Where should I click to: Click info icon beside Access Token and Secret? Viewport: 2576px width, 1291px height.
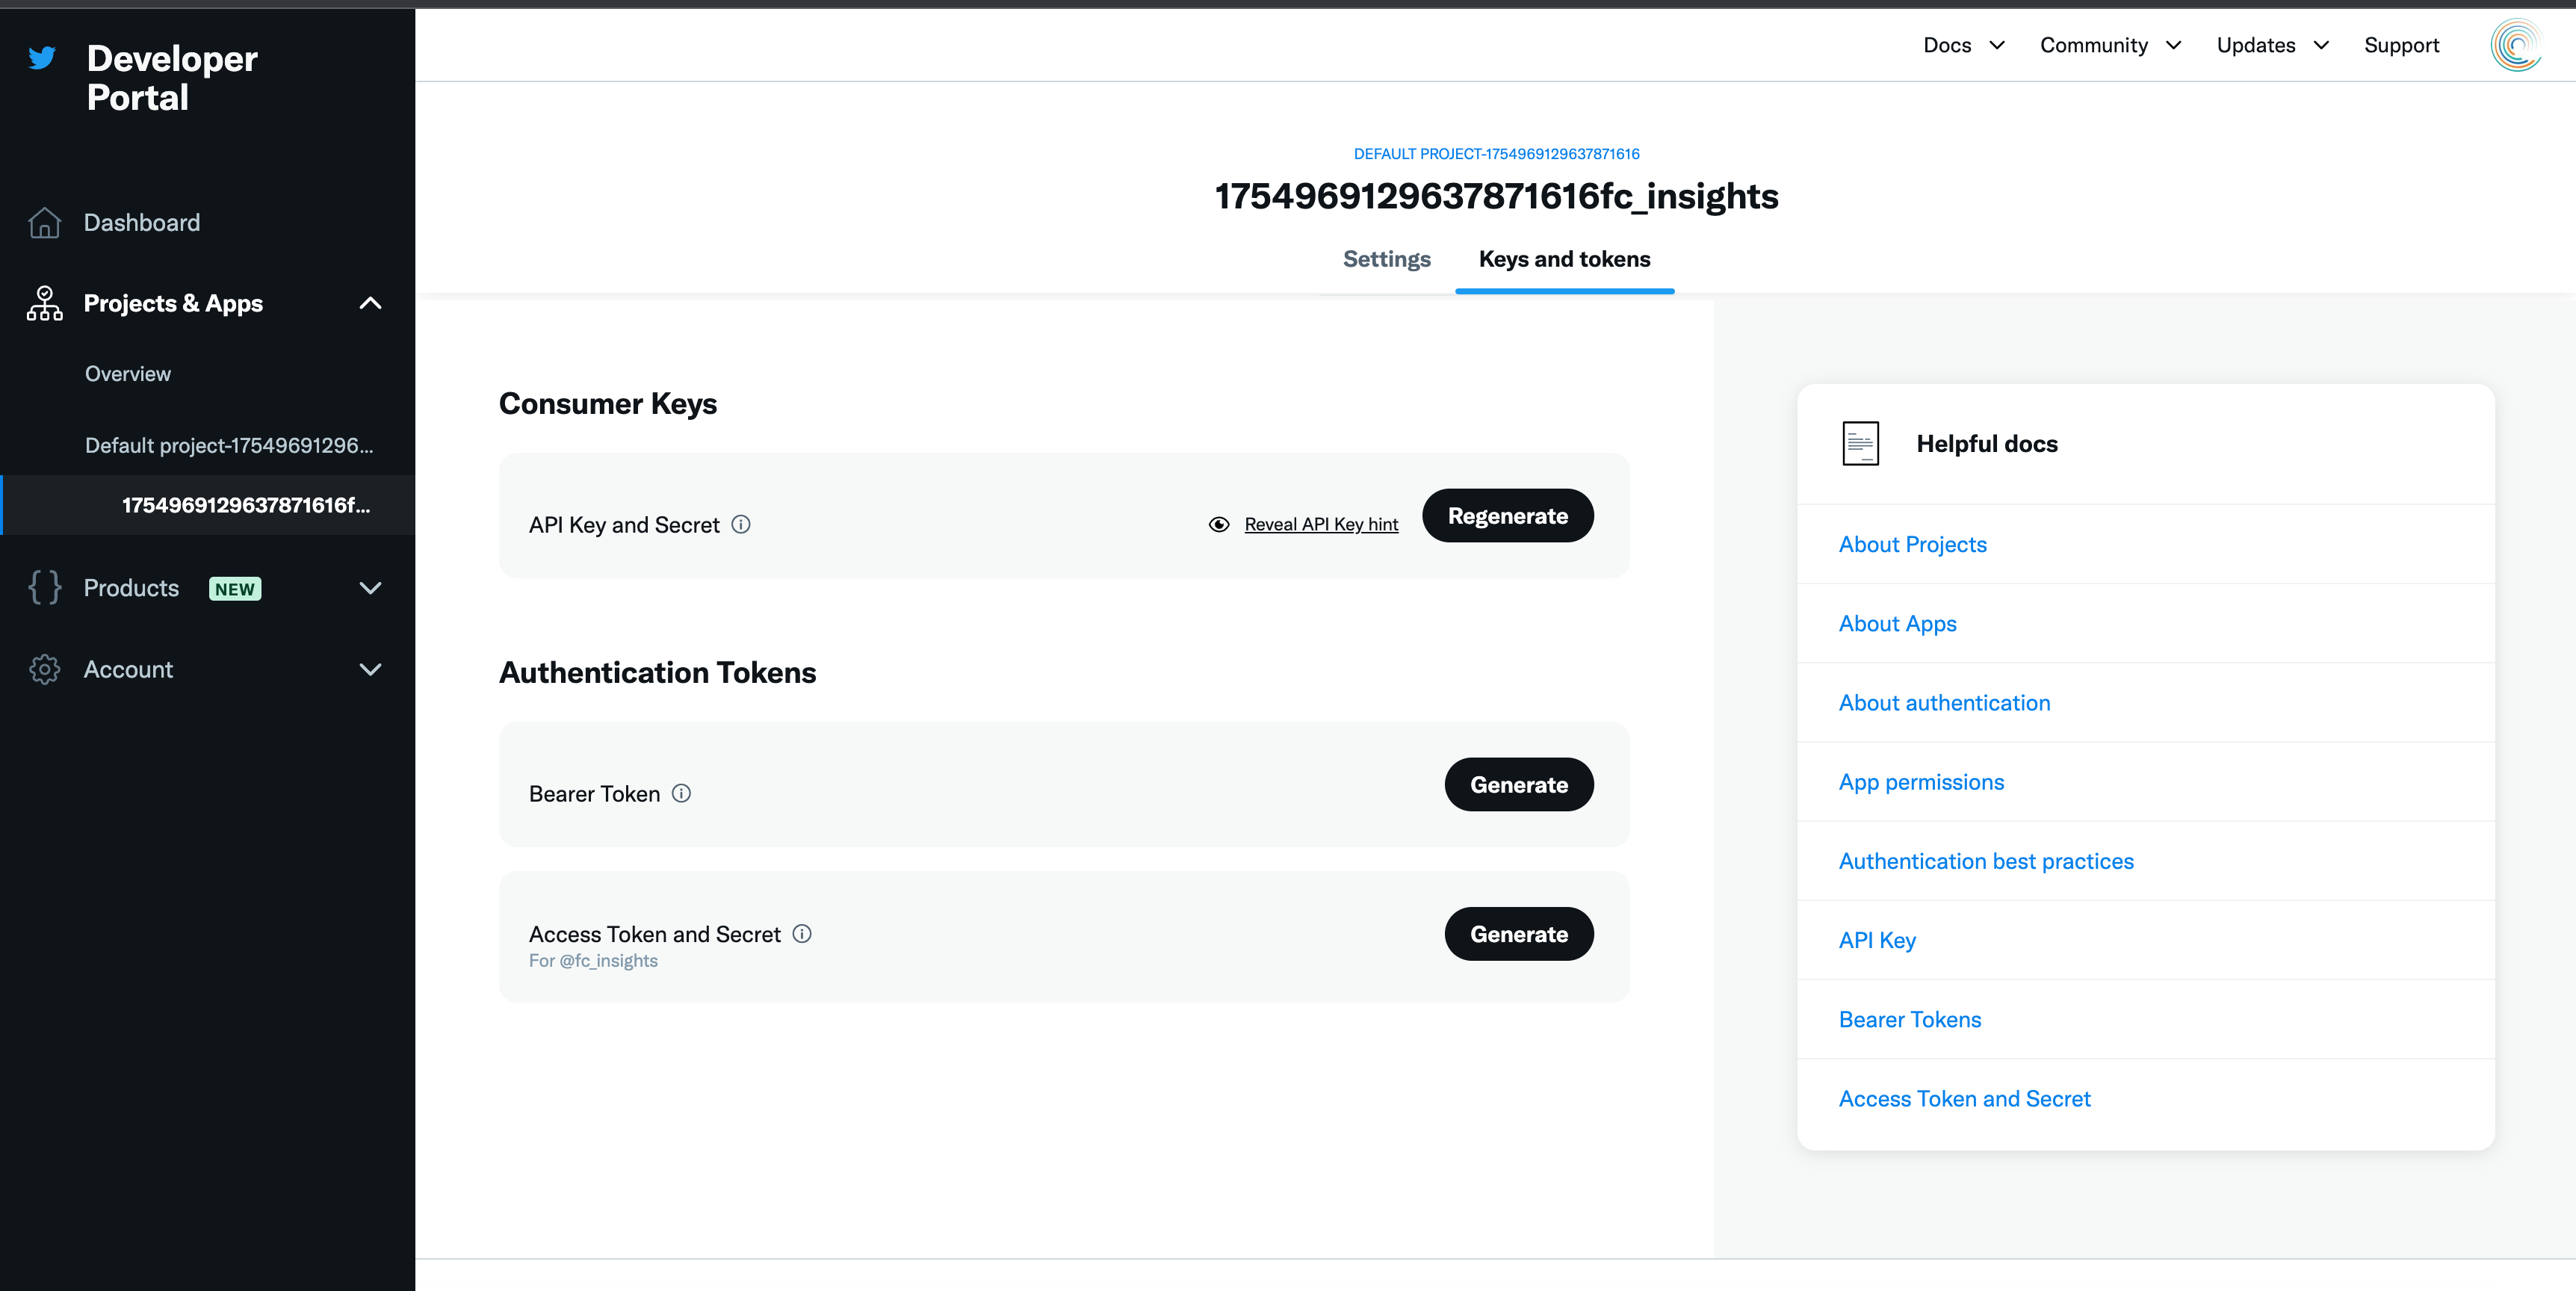coord(802,933)
